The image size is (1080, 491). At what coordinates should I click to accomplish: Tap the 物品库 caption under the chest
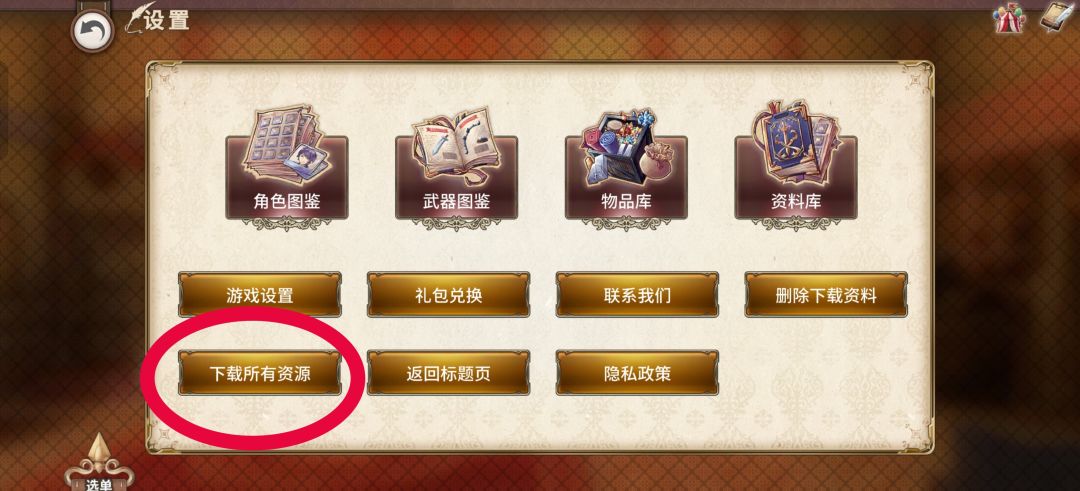pos(626,201)
